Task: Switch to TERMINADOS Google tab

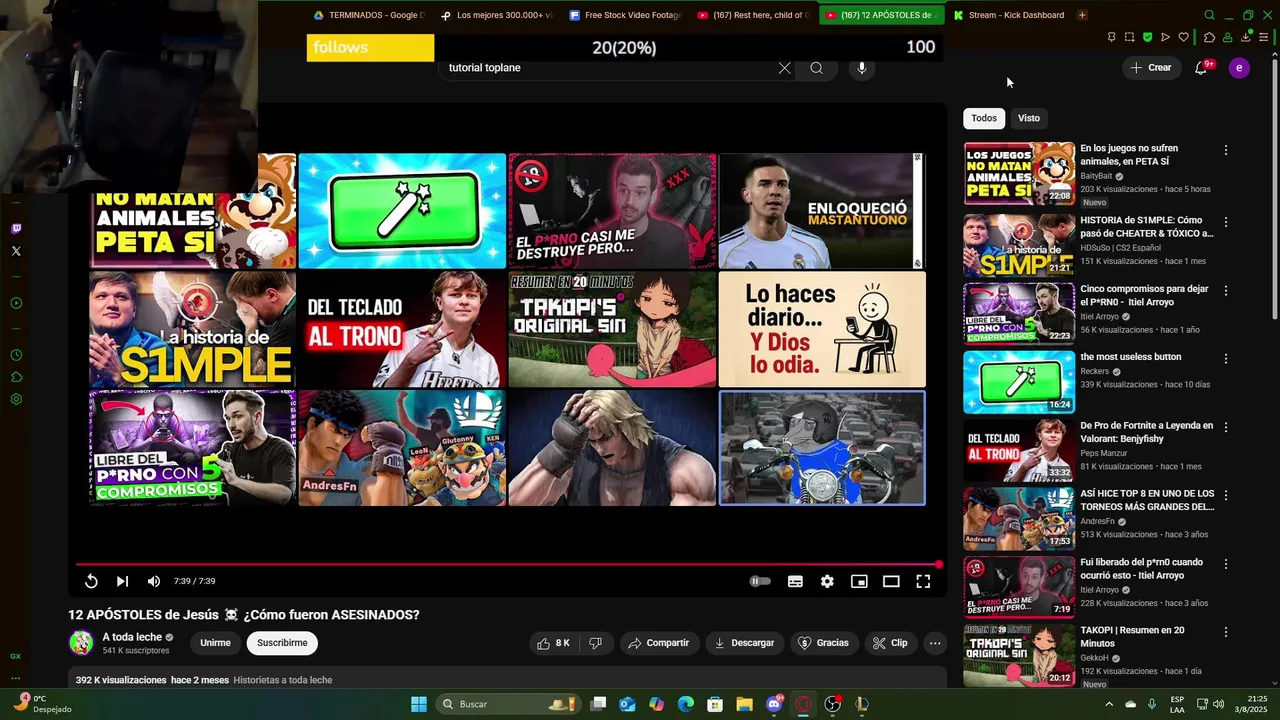Action: (x=368, y=15)
